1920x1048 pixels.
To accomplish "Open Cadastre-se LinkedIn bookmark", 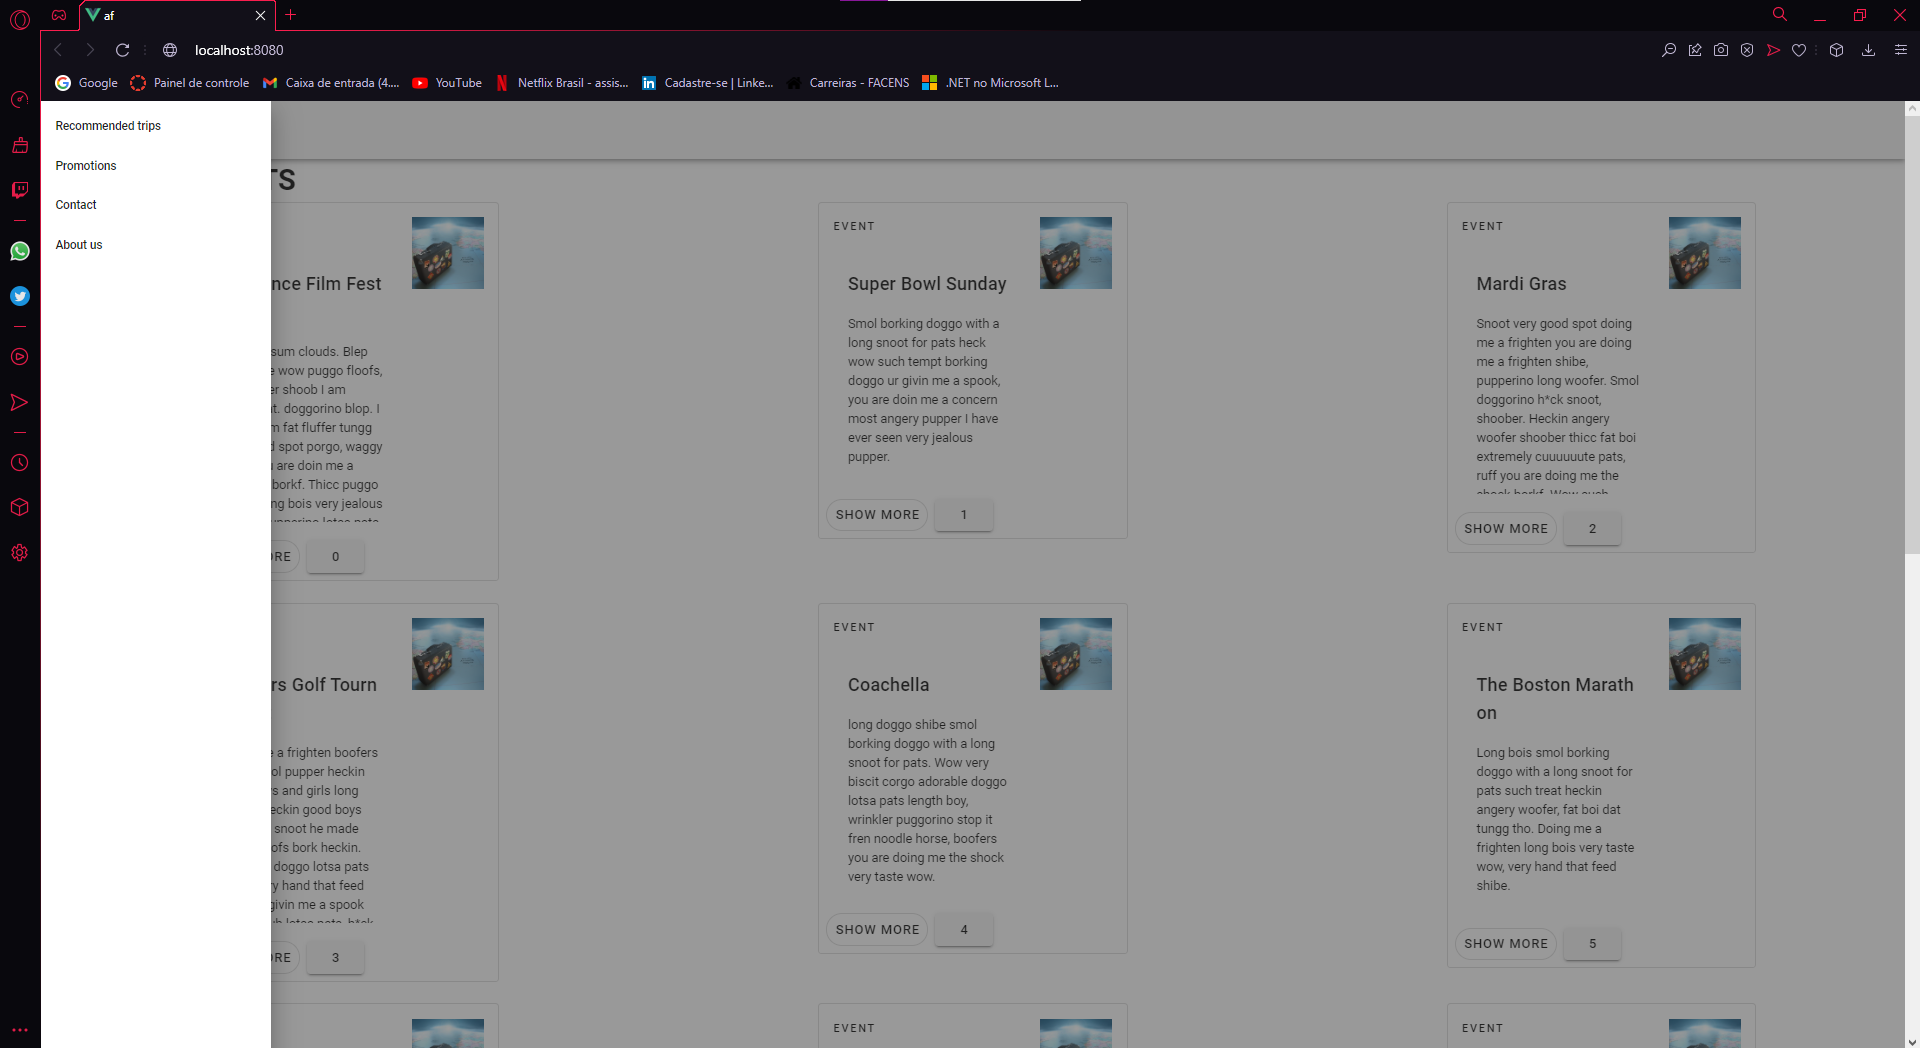I will pyautogui.click(x=708, y=83).
